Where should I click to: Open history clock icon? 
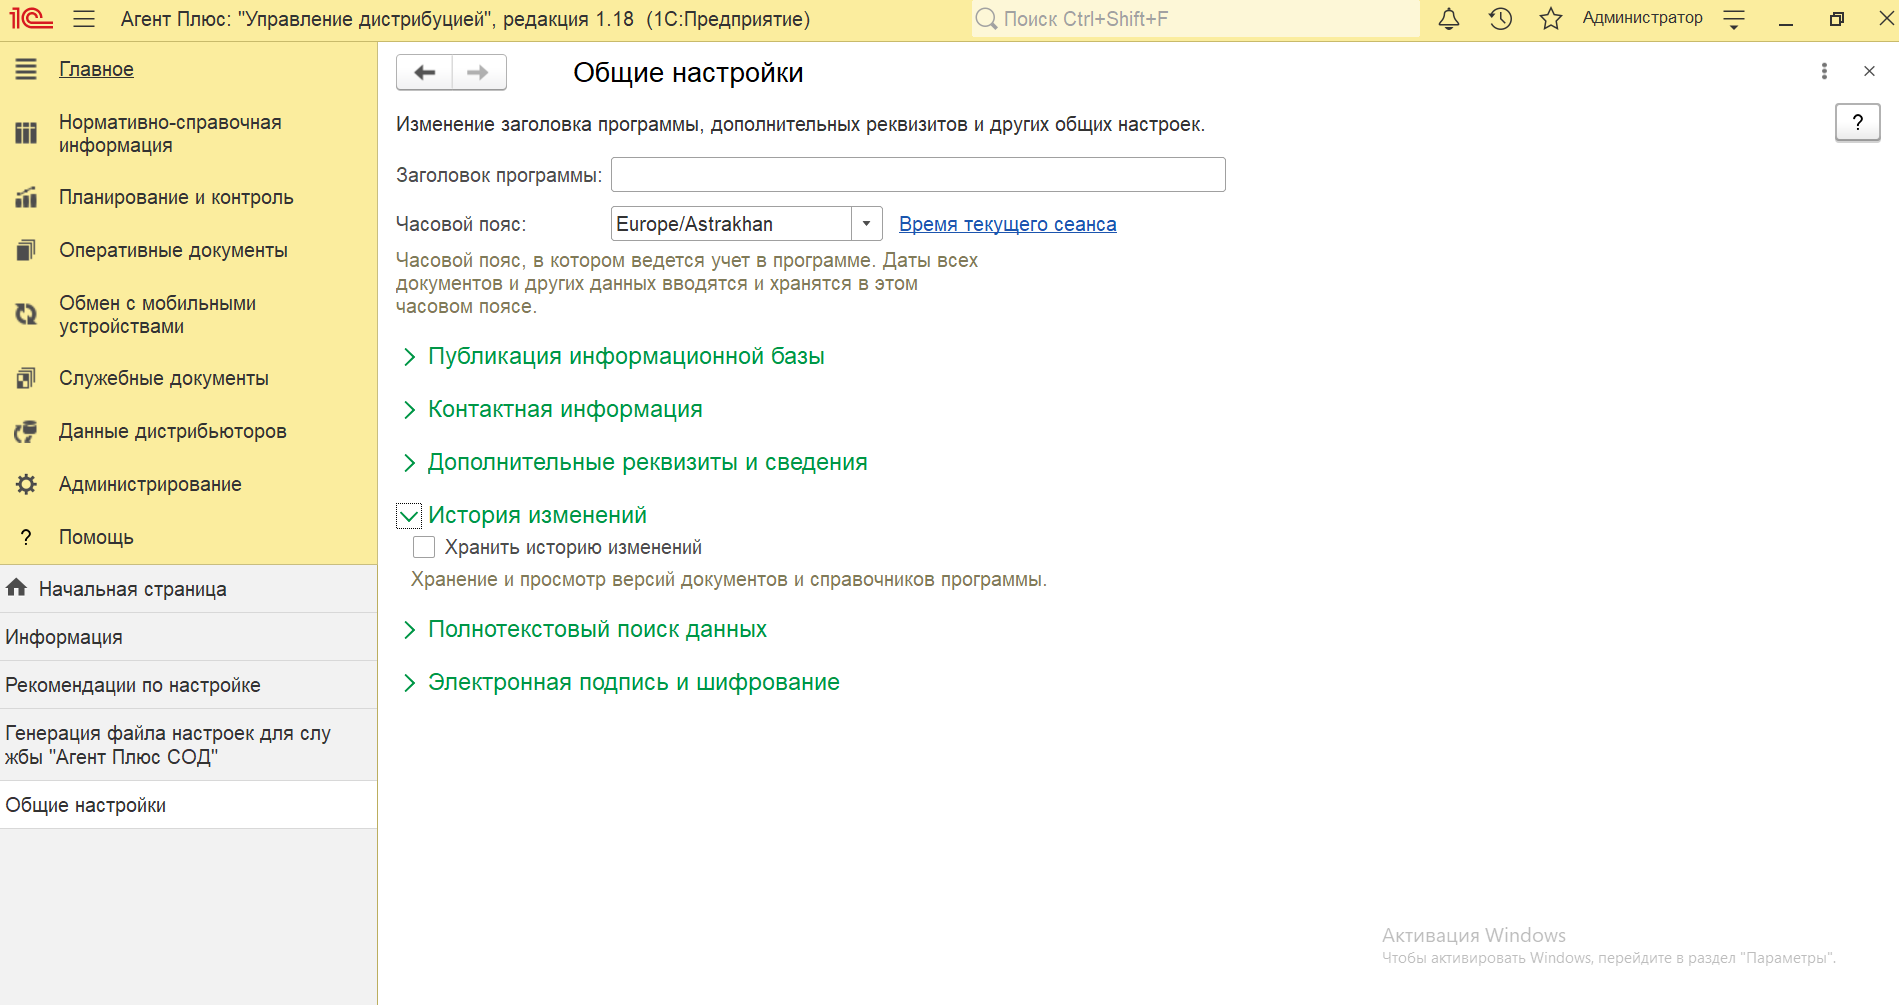1500,18
